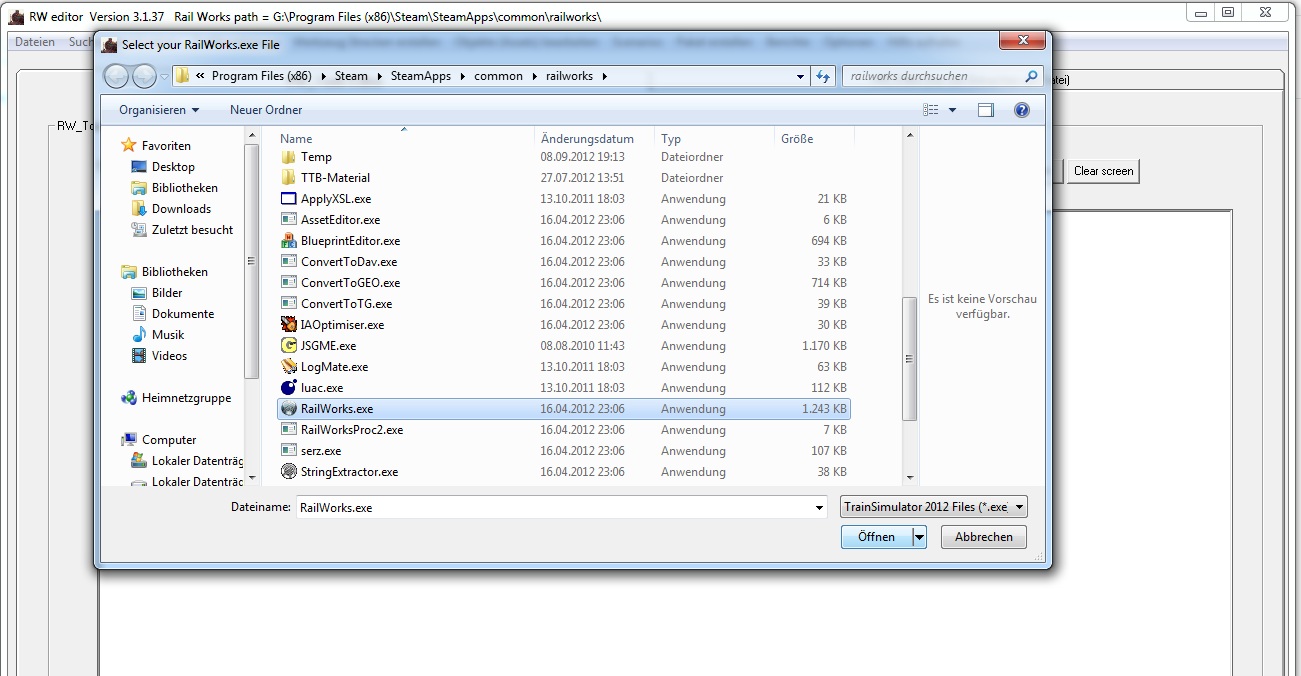Screen dimensions: 1301x676
Task: Select the TTB-Material folder icon
Action: (x=289, y=178)
